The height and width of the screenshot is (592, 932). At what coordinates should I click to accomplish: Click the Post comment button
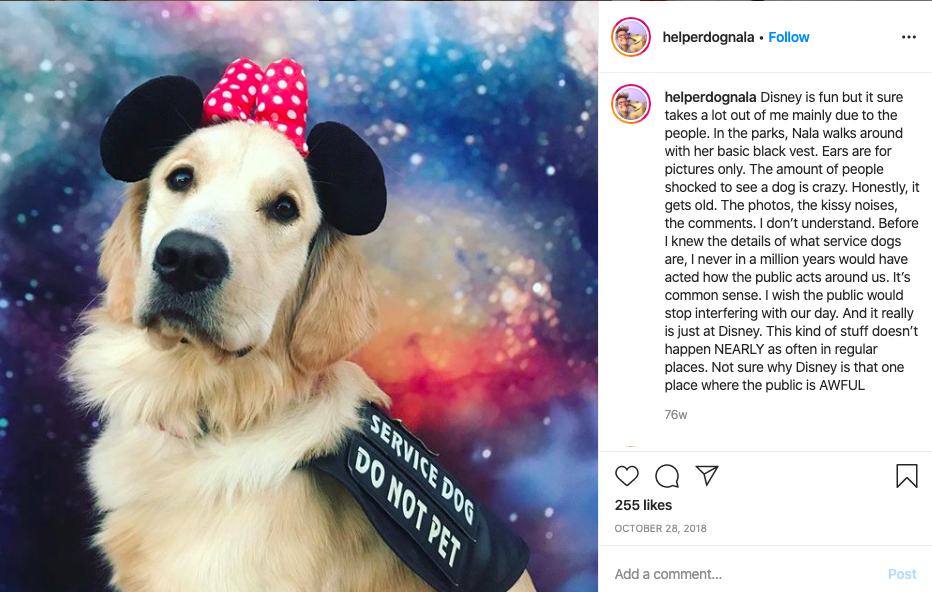click(x=902, y=574)
